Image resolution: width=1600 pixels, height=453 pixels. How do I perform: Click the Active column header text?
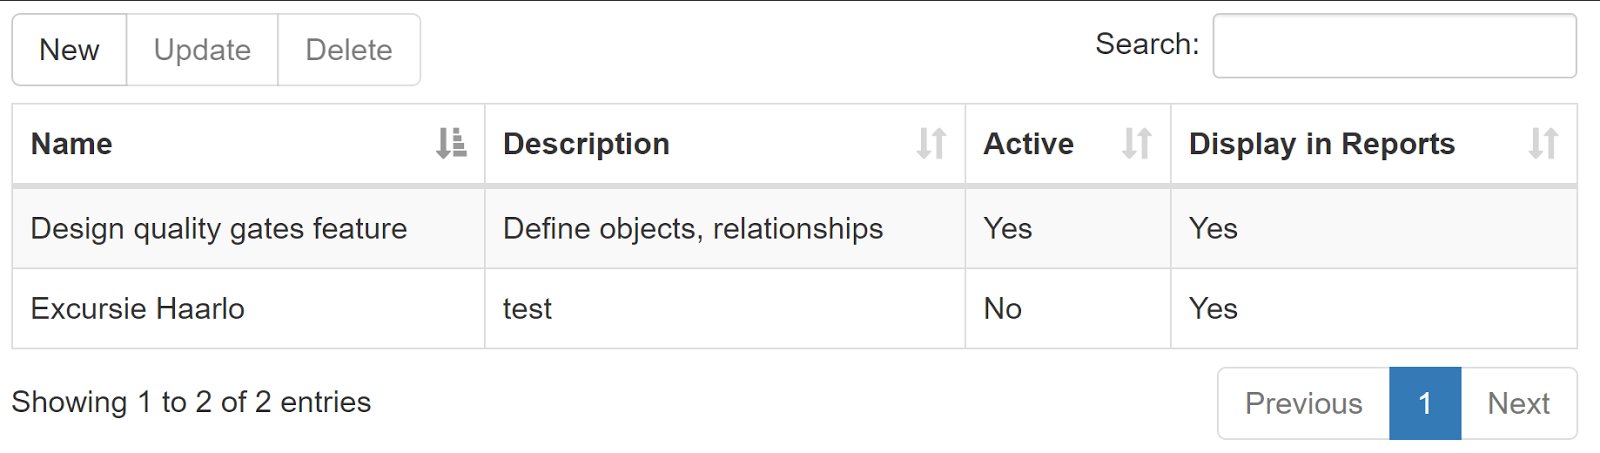coord(1028,144)
